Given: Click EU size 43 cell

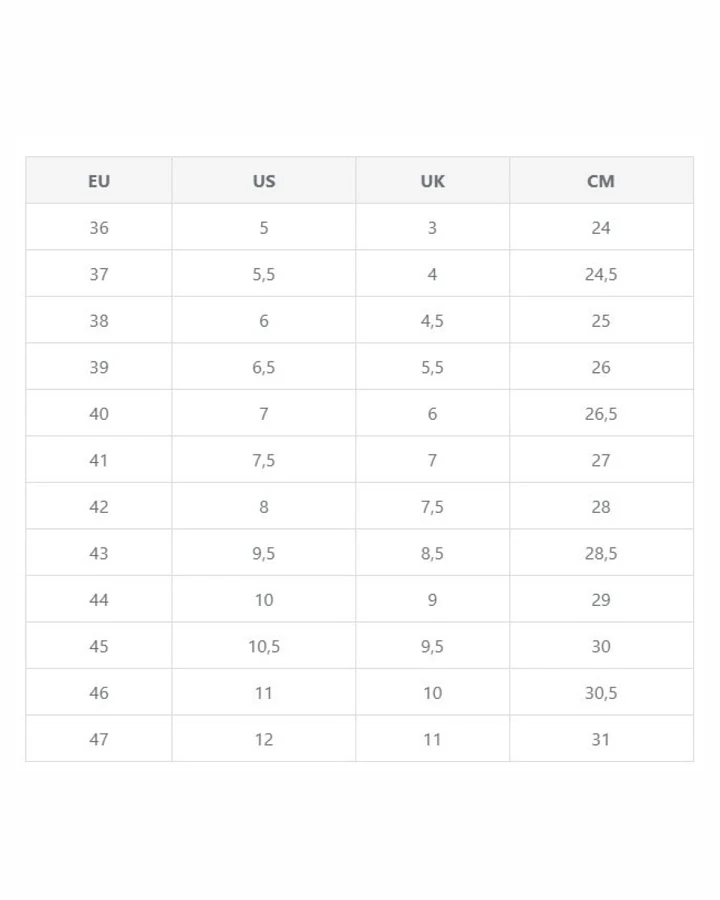Looking at the screenshot, I should pyautogui.click(x=99, y=553).
